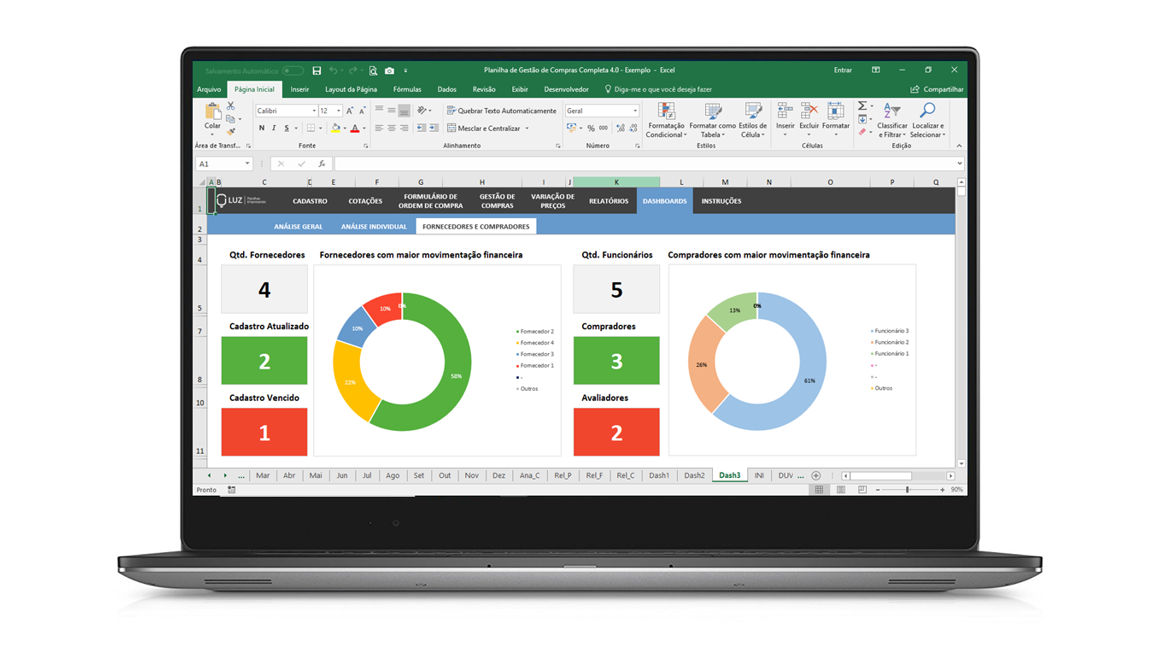Click into the formula bar input
This screenshot has width=1158, height=649.
[644, 164]
